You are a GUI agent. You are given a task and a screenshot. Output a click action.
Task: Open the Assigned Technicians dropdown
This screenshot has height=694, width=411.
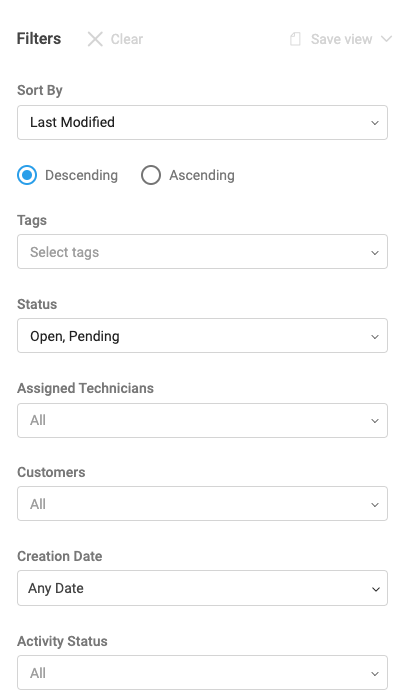pos(202,420)
